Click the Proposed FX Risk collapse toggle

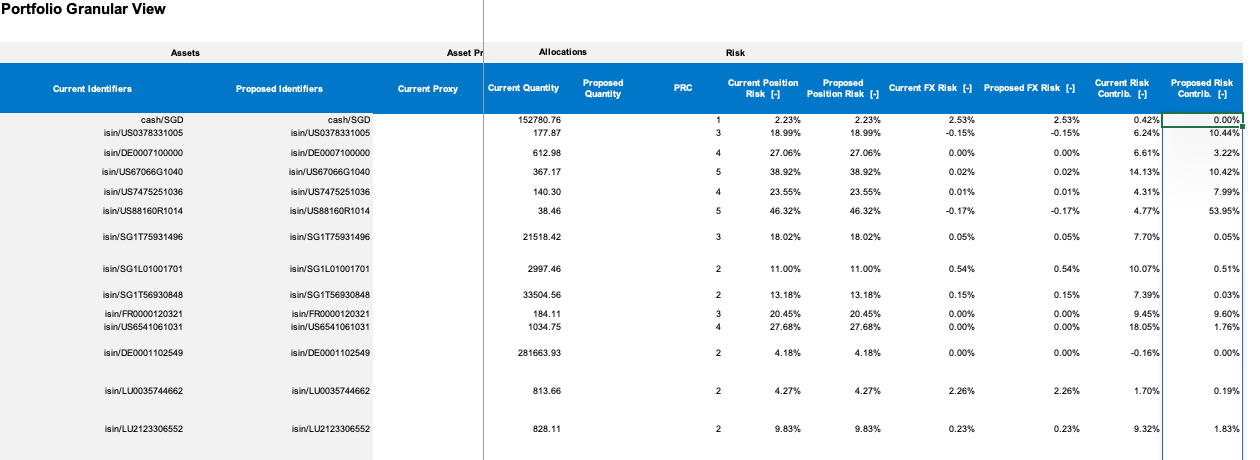click(1070, 89)
